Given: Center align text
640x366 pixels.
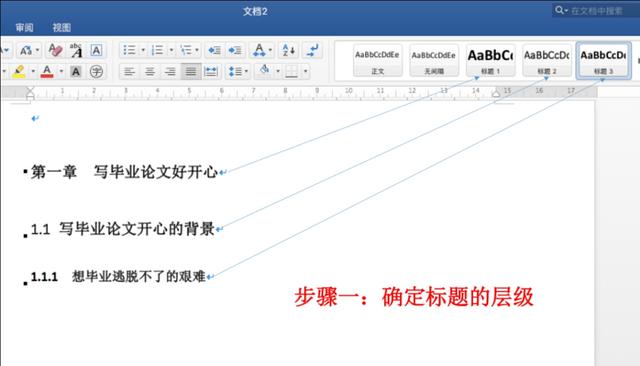Looking at the screenshot, I should click(x=150, y=72).
